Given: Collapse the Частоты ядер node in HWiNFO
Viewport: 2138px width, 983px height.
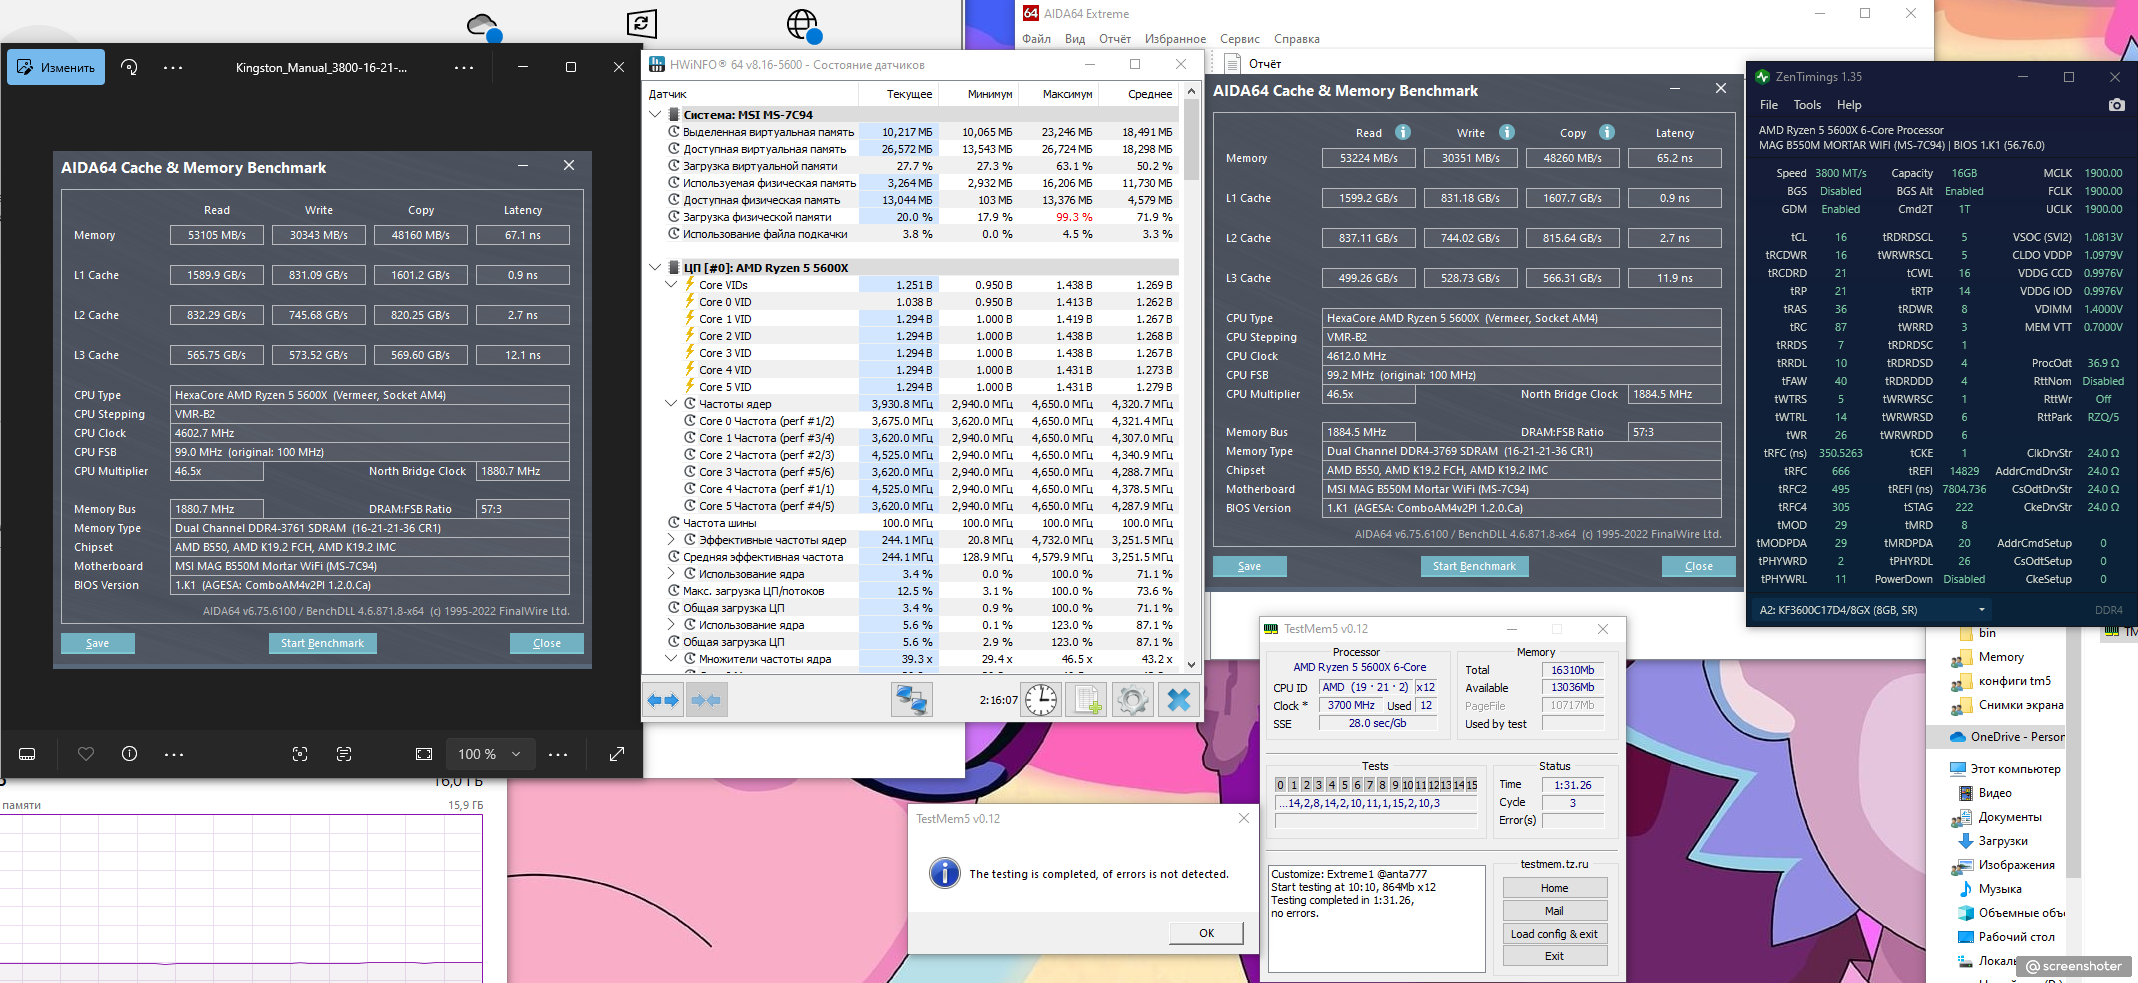Looking at the screenshot, I should pos(672,404).
